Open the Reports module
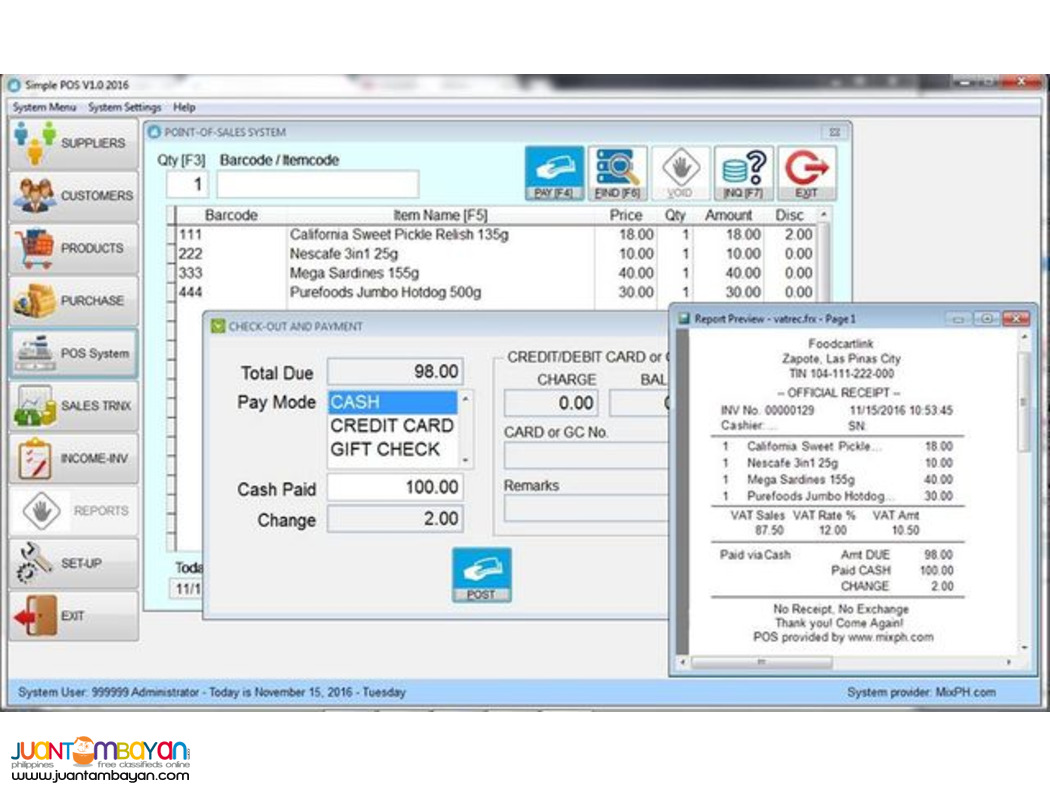This screenshot has width=1050, height=788. coord(74,511)
